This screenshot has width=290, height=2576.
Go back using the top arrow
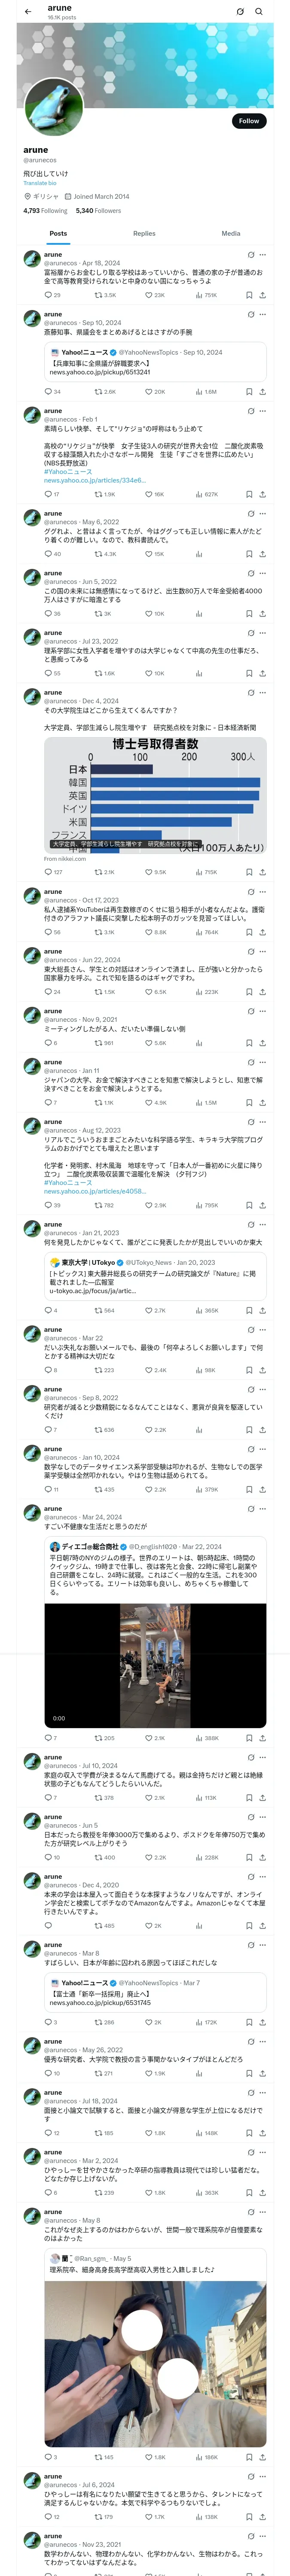click(x=28, y=12)
